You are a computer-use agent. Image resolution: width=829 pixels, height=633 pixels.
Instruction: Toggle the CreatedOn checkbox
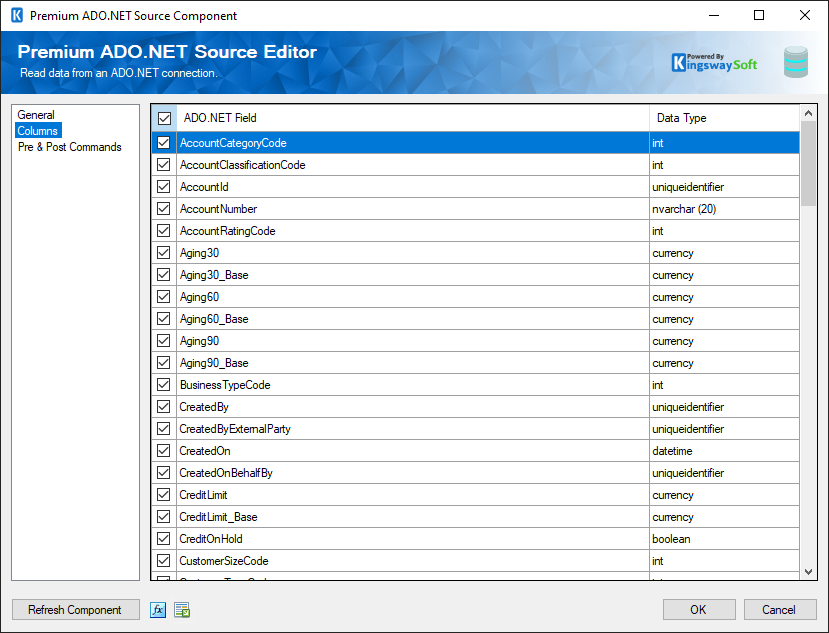click(164, 451)
